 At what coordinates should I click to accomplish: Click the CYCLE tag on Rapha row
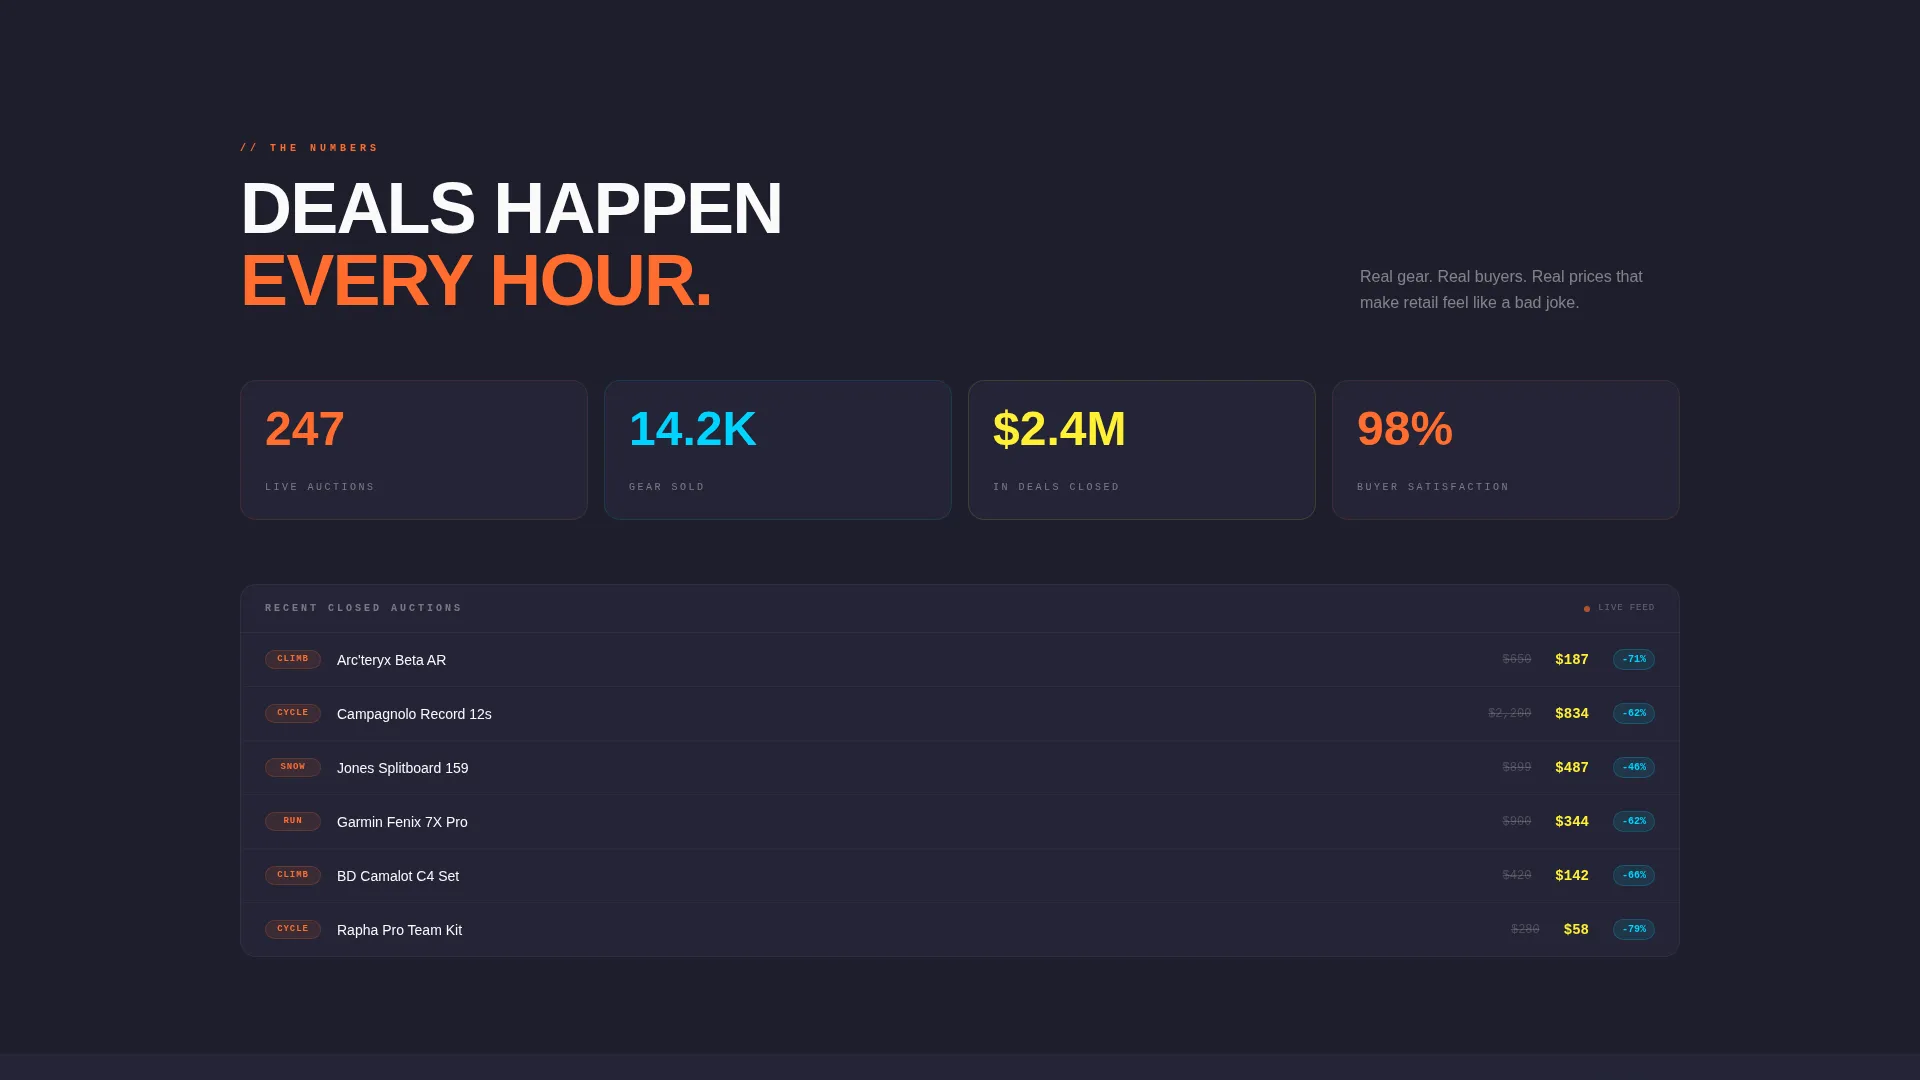pos(293,929)
